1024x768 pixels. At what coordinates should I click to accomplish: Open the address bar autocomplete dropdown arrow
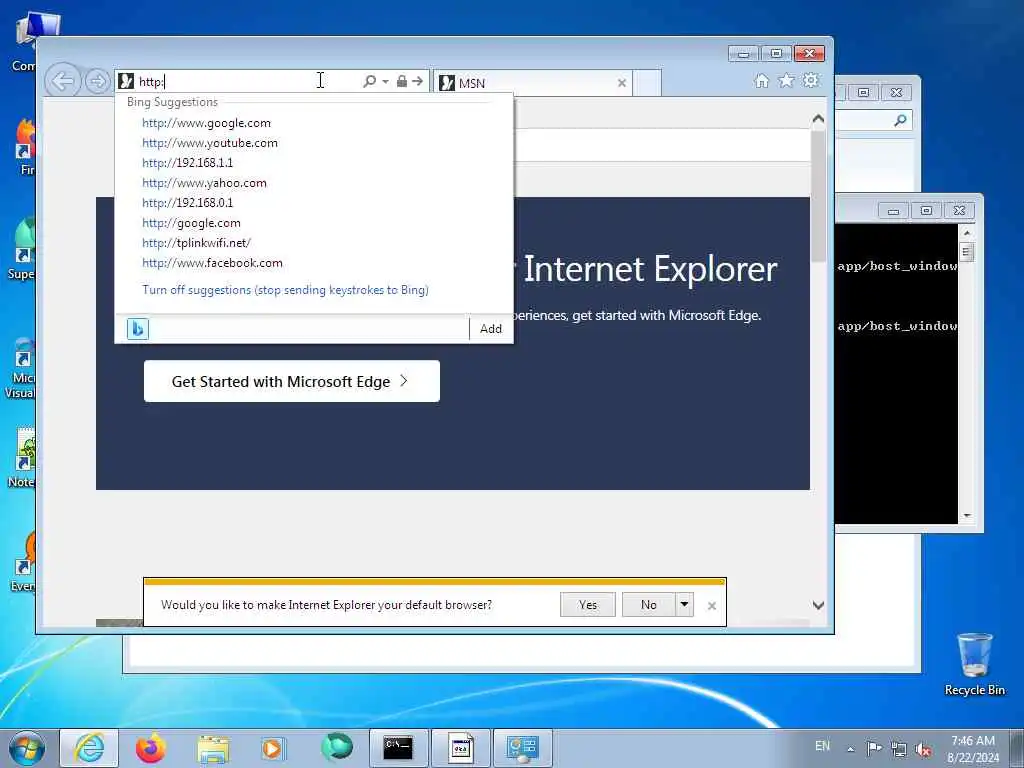coord(385,82)
